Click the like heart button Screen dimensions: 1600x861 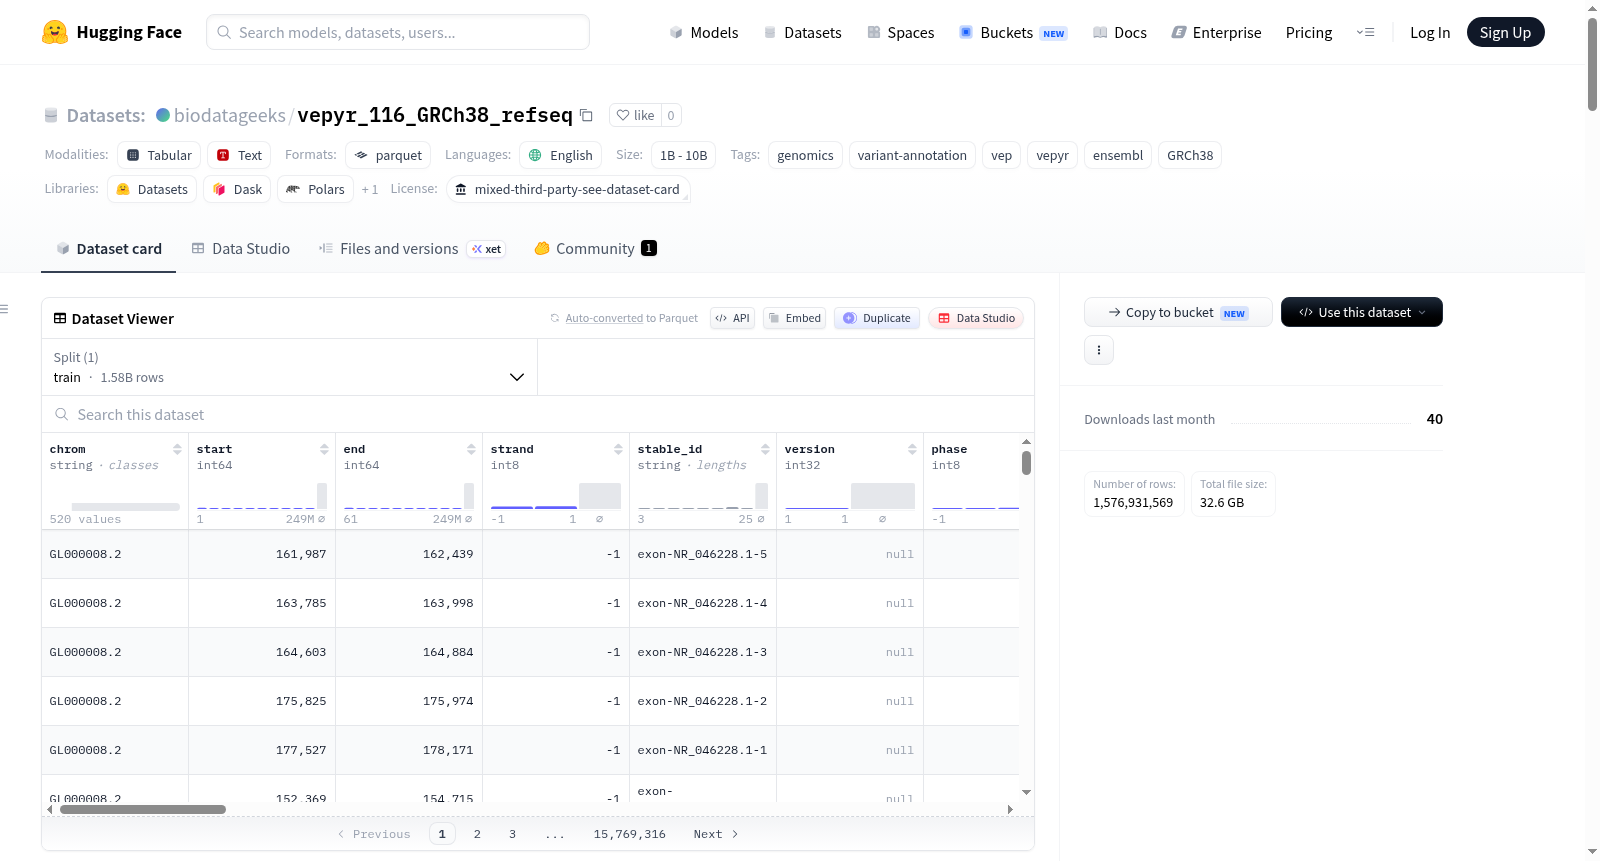[x=635, y=115]
